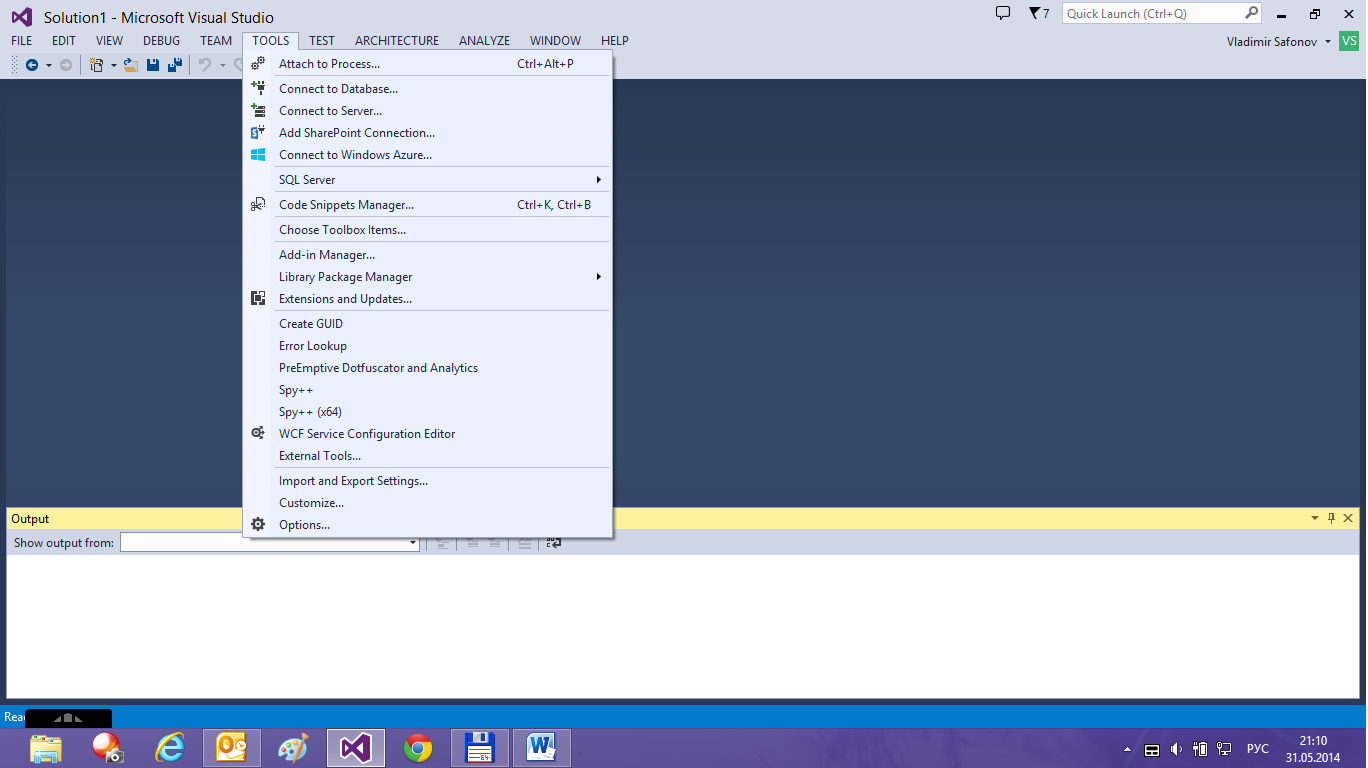Open the New Project toolbar icon

(97, 65)
